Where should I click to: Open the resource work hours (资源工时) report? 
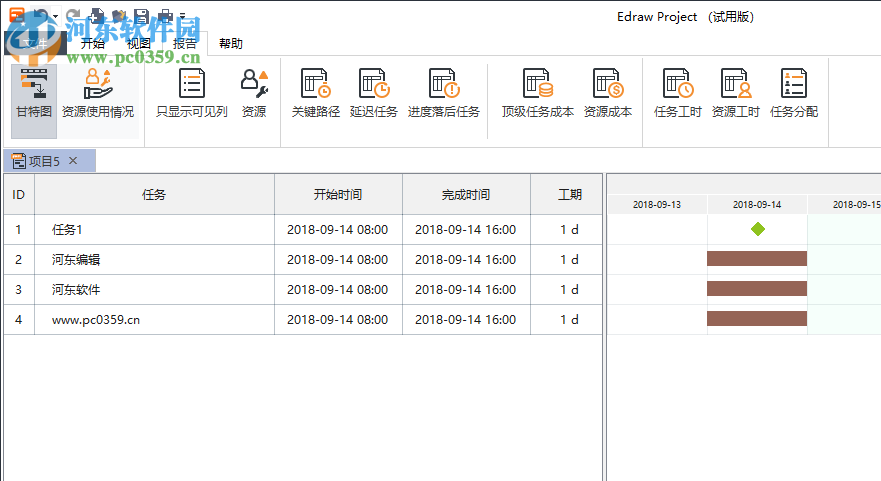coord(735,94)
